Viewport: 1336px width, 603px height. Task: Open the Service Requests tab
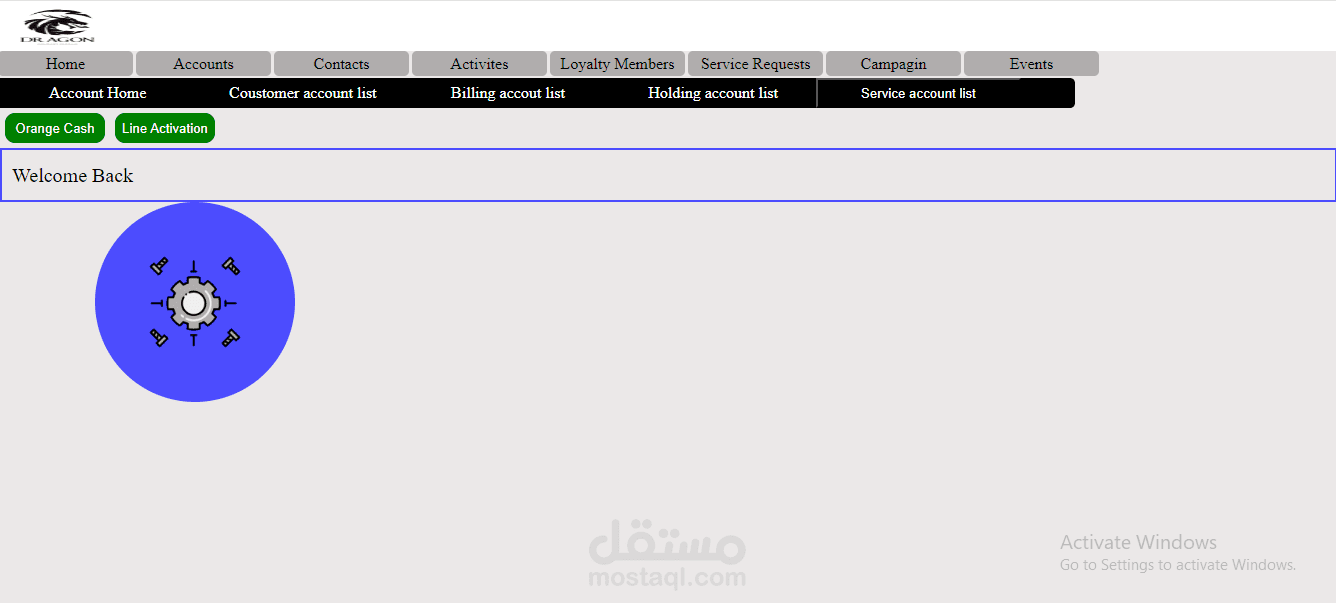pyautogui.click(x=755, y=64)
